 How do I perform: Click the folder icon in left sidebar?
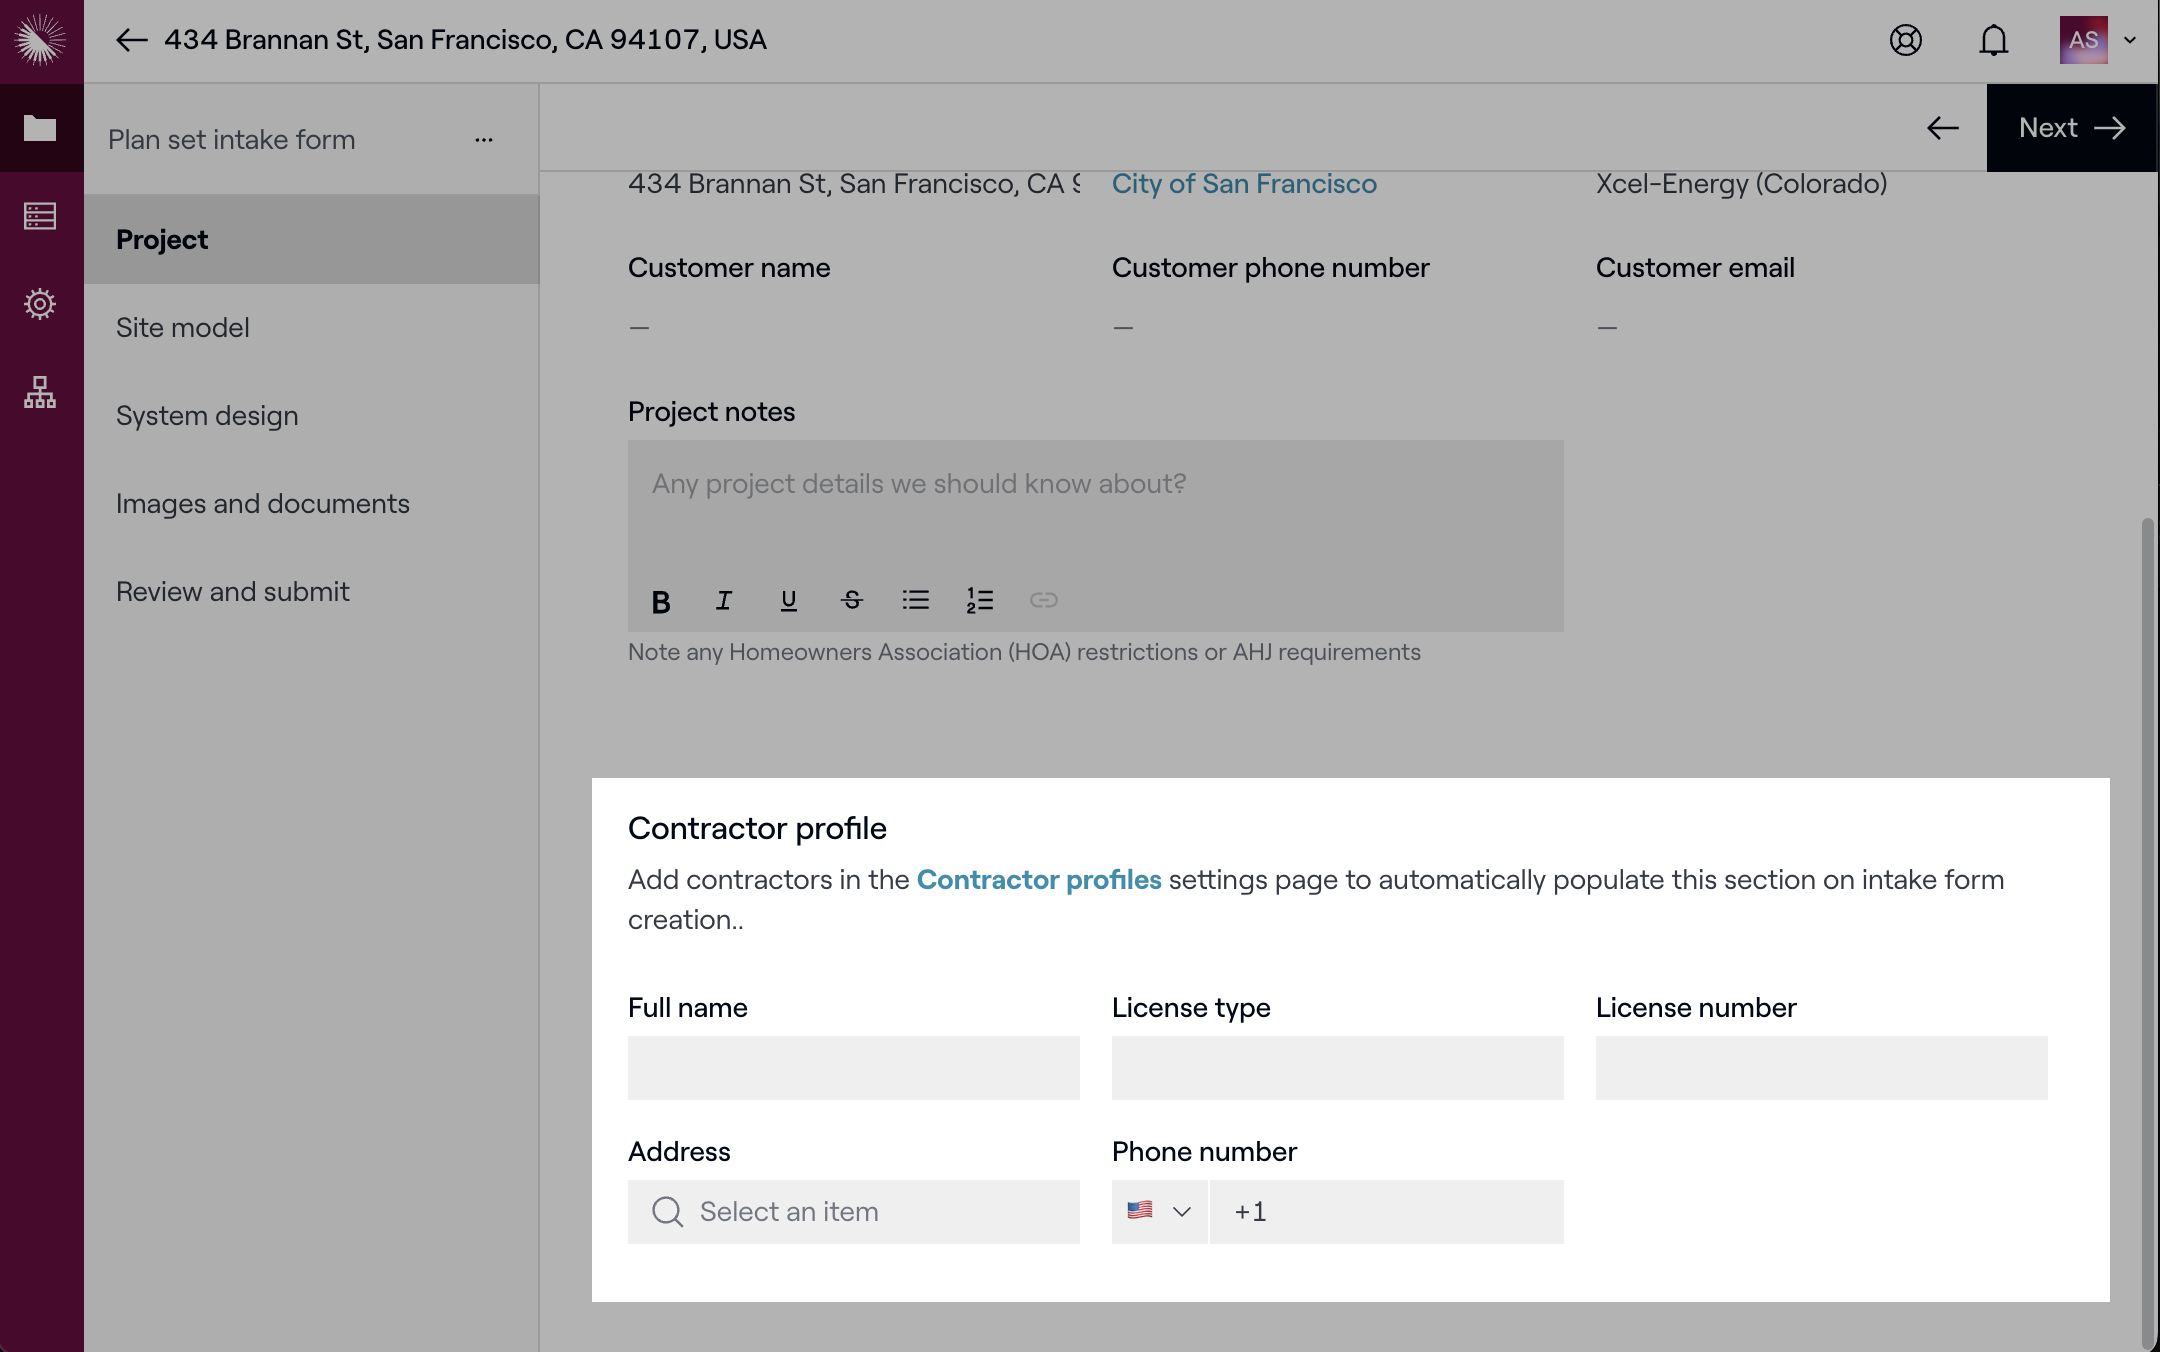[x=40, y=128]
